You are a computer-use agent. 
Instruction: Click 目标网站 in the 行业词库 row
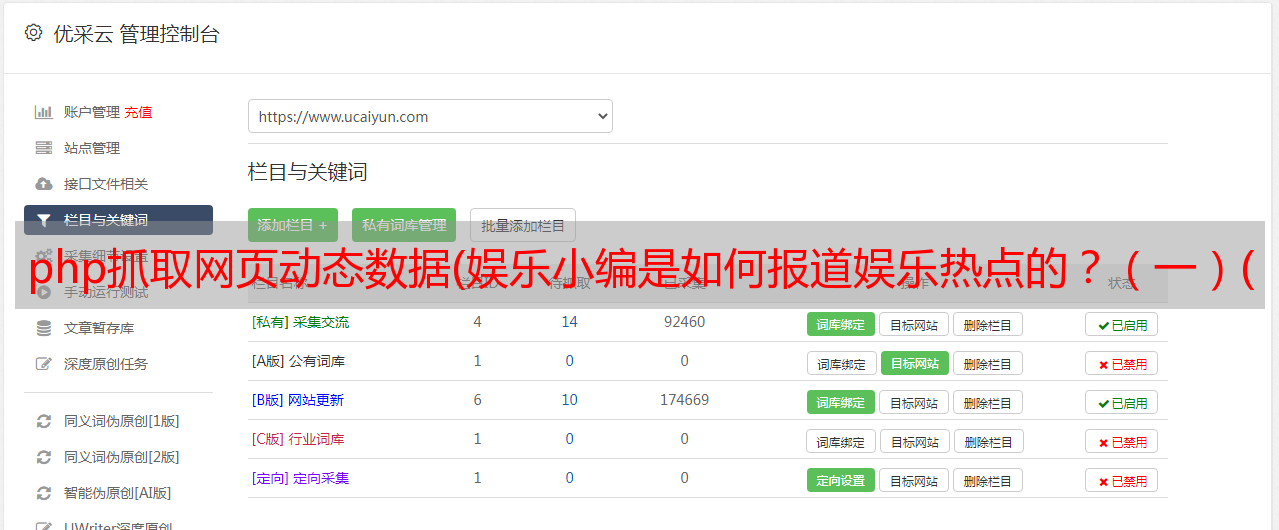pyautogui.click(x=916, y=441)
